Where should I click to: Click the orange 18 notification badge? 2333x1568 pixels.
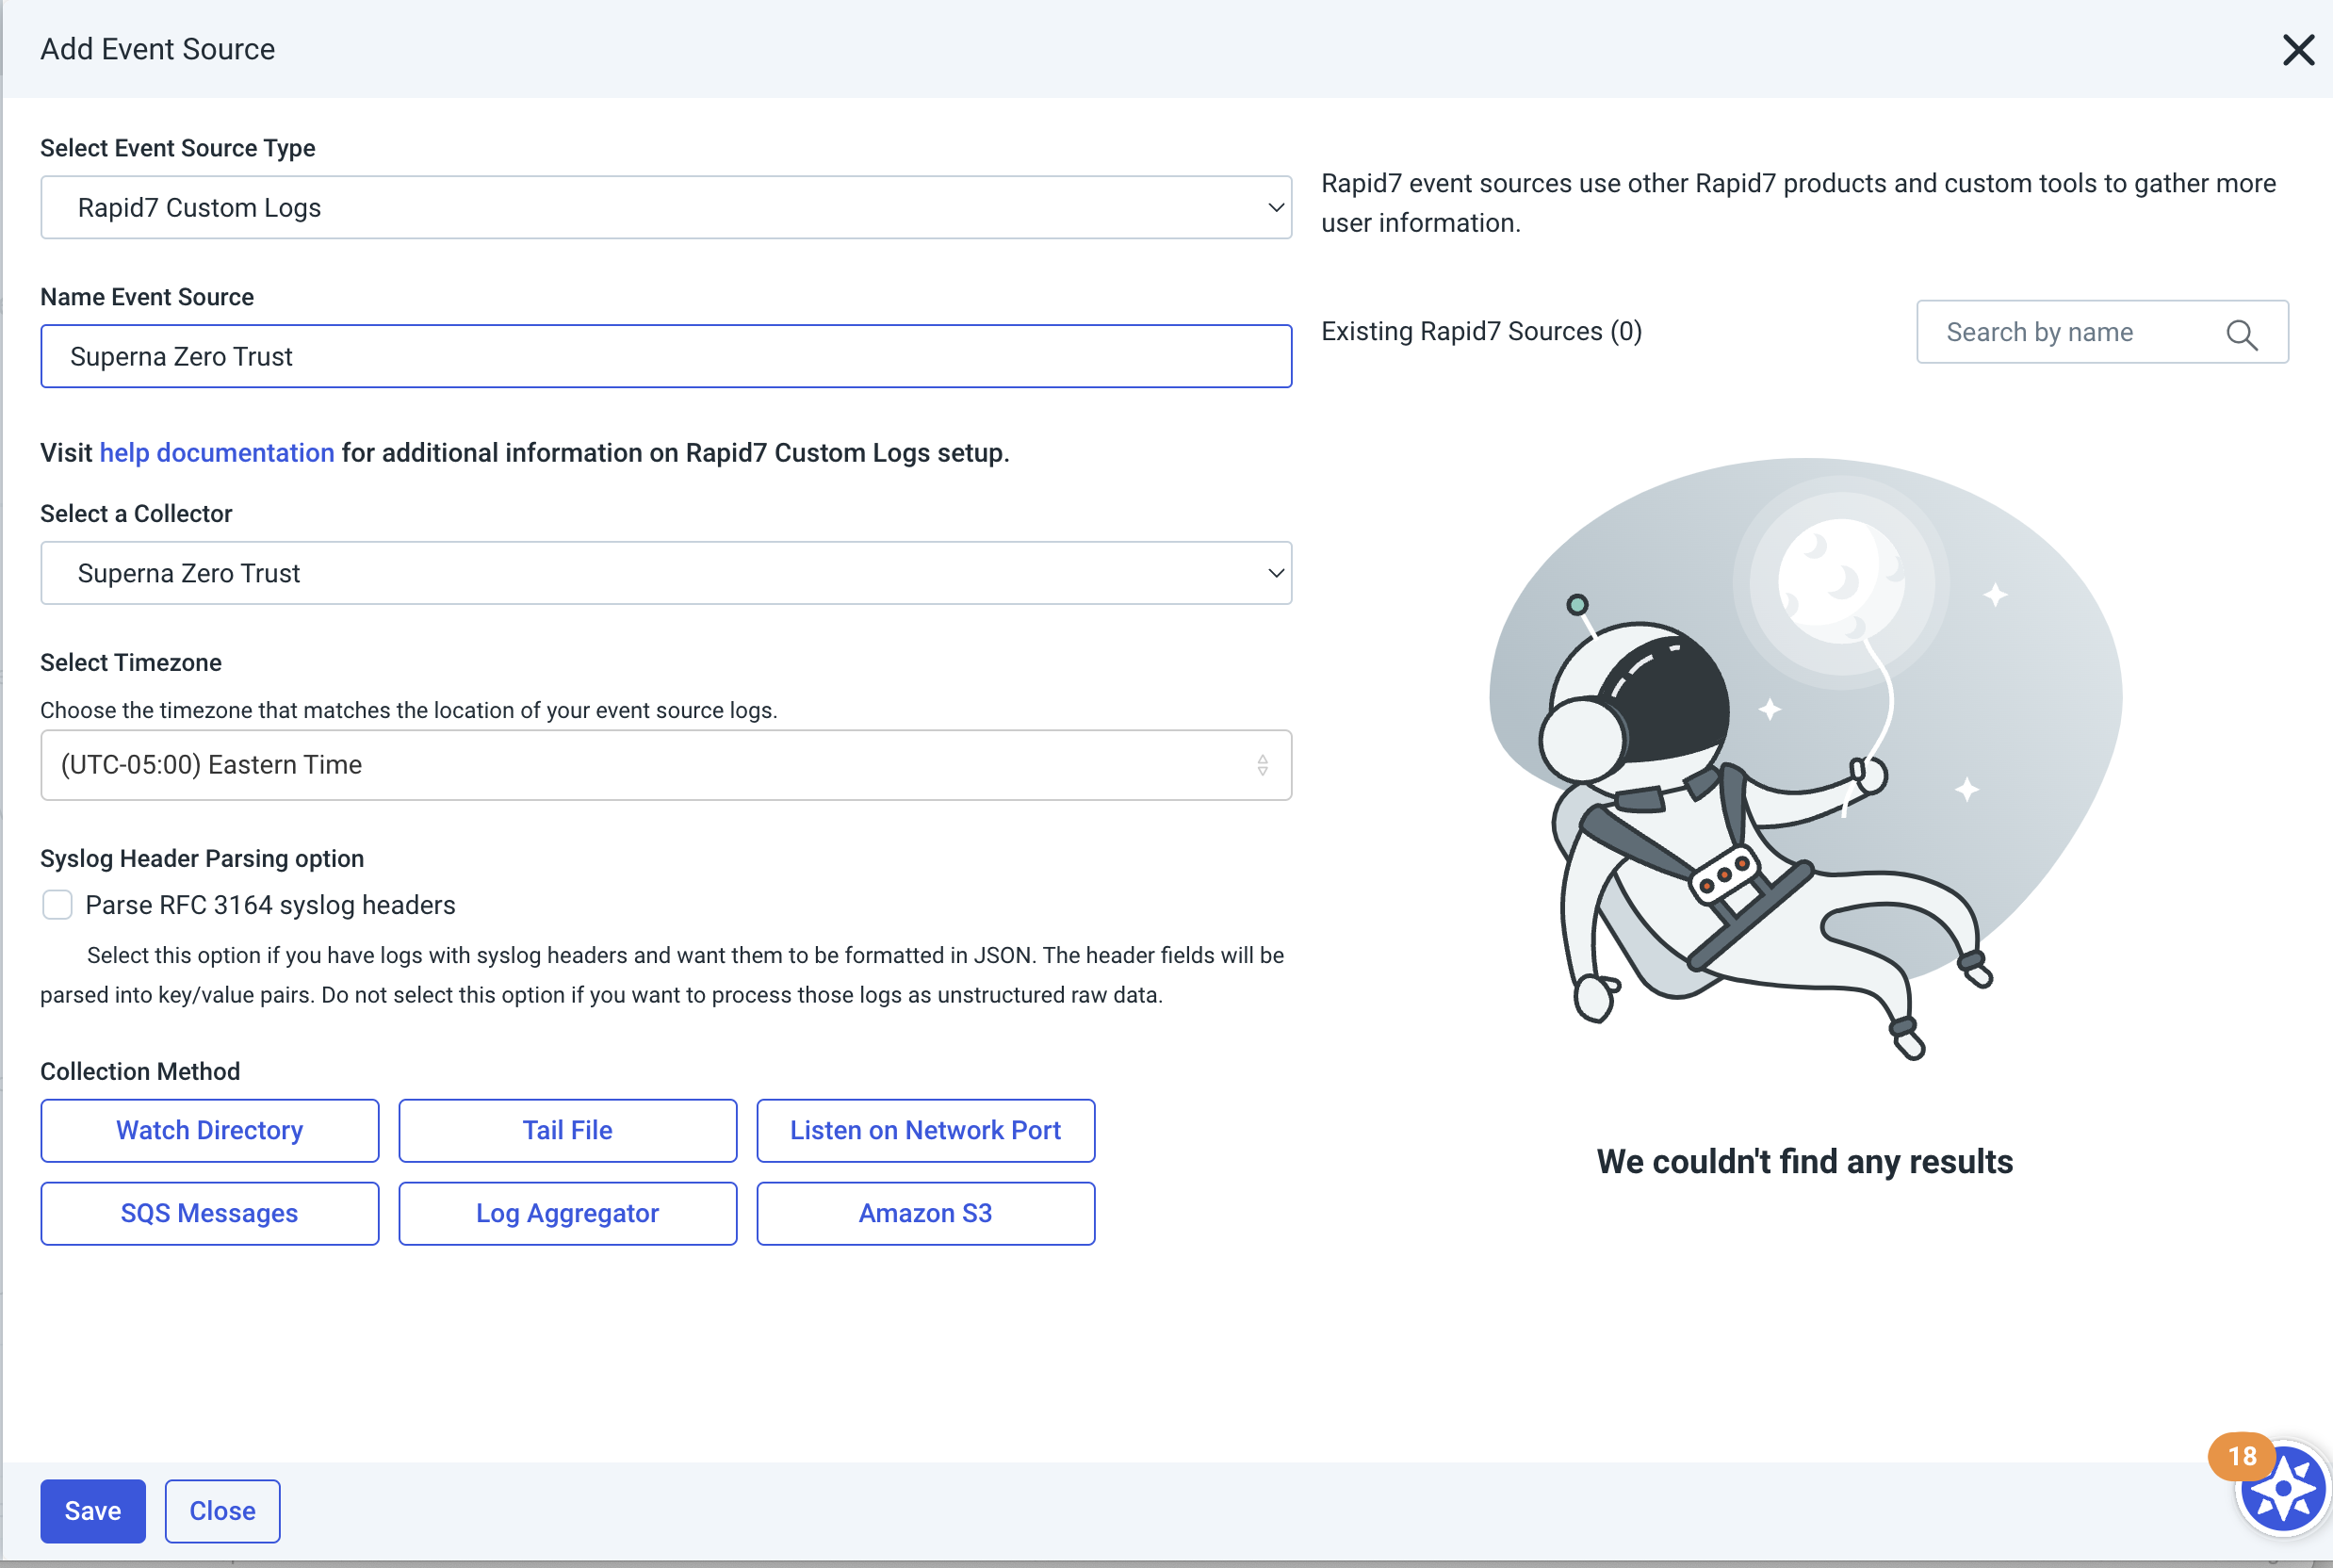pos(2241,1457)
